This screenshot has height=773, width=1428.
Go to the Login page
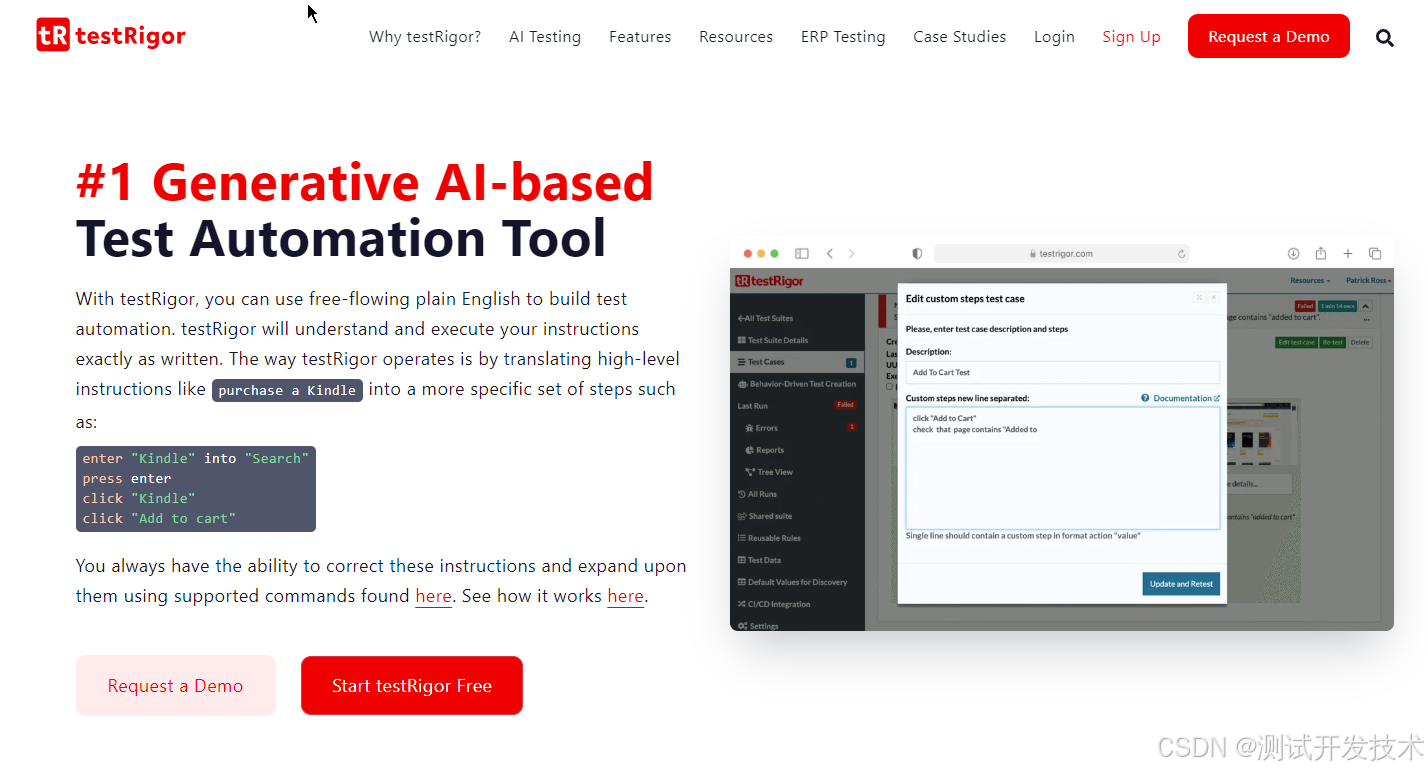pos(1054,37)
